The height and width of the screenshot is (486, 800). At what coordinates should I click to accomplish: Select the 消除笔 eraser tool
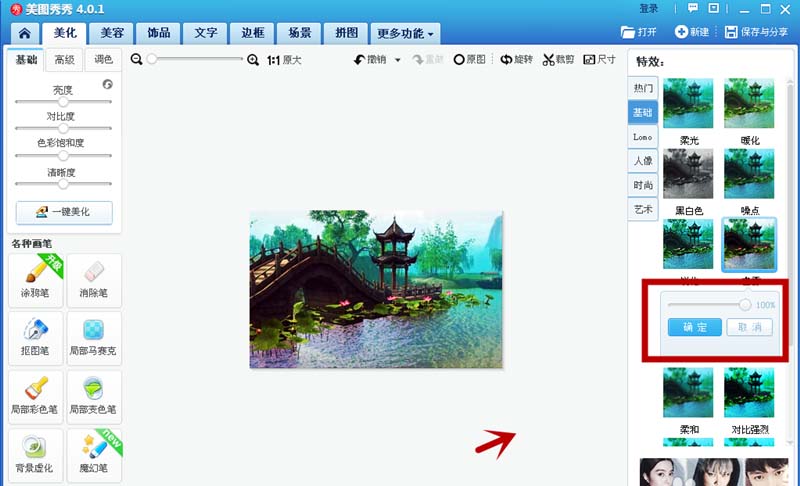(x=94, y=280)
